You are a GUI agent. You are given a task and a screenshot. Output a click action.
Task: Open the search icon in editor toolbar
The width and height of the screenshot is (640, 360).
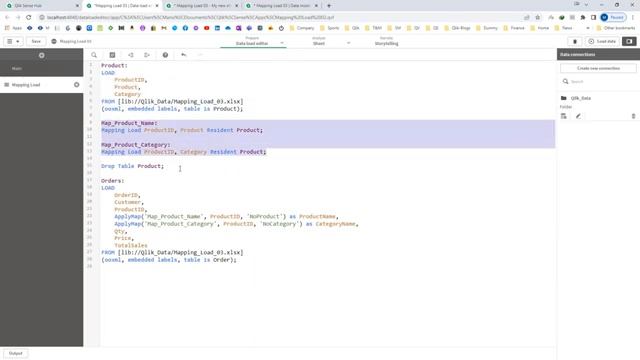click(x=94, y=55)
